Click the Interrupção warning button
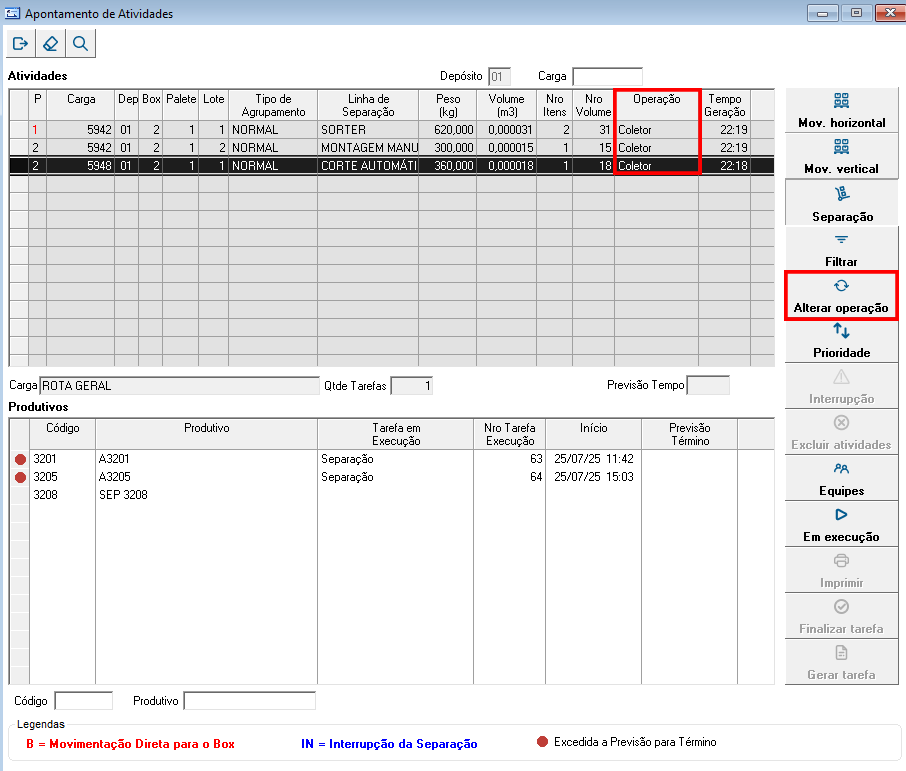The image size is (906, 771). pyautogui.click(x=841, y=387)
